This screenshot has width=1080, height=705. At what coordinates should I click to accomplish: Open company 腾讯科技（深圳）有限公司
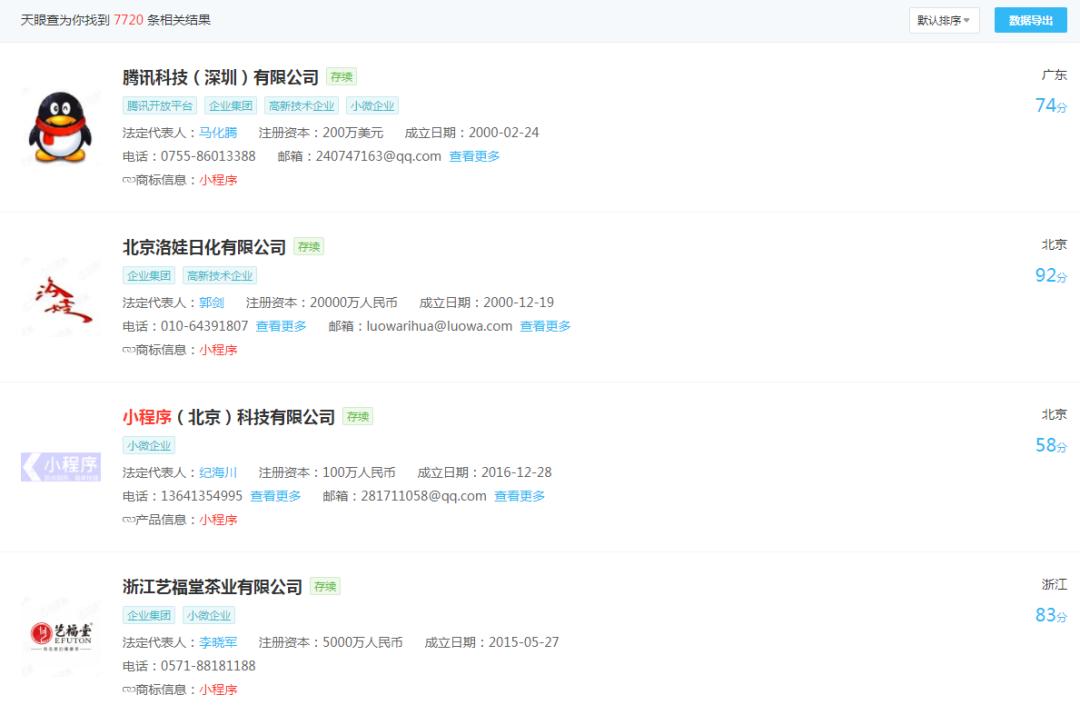(x=220, y=77)
